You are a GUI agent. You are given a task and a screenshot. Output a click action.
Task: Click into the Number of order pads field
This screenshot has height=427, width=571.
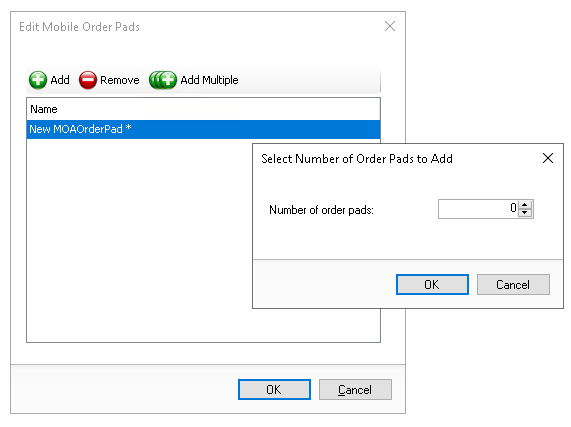coord(478,209)
